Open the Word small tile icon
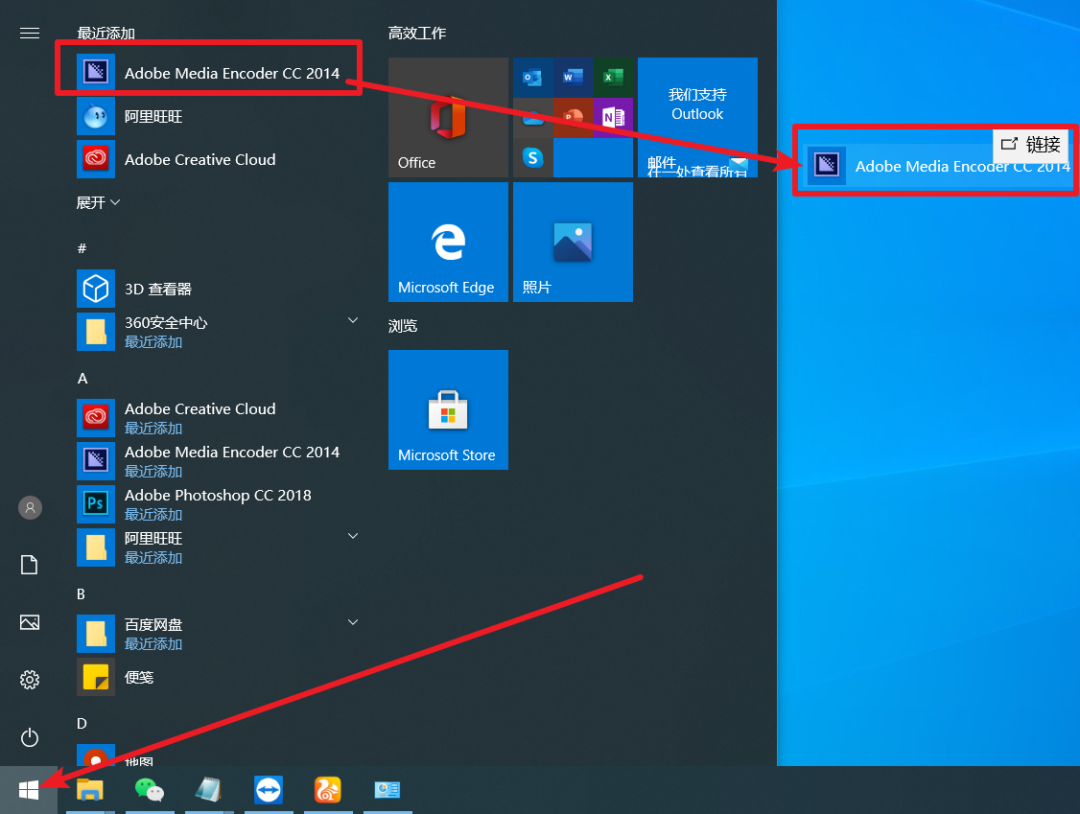The width and height of the screenshot is (1080, 814). point(572,77)
